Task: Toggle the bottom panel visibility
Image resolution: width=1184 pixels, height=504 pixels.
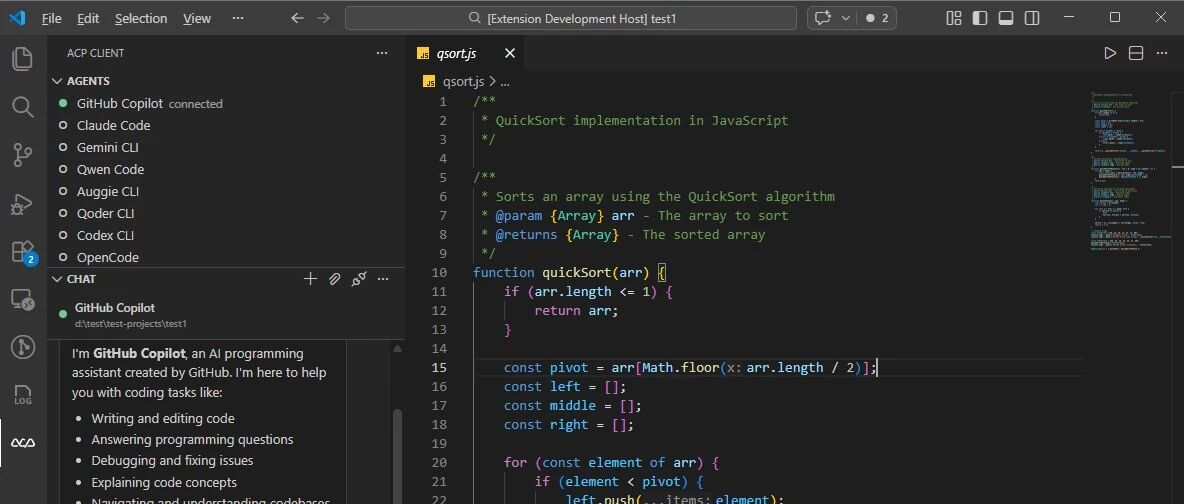Action: click(x=1006, y=18)
